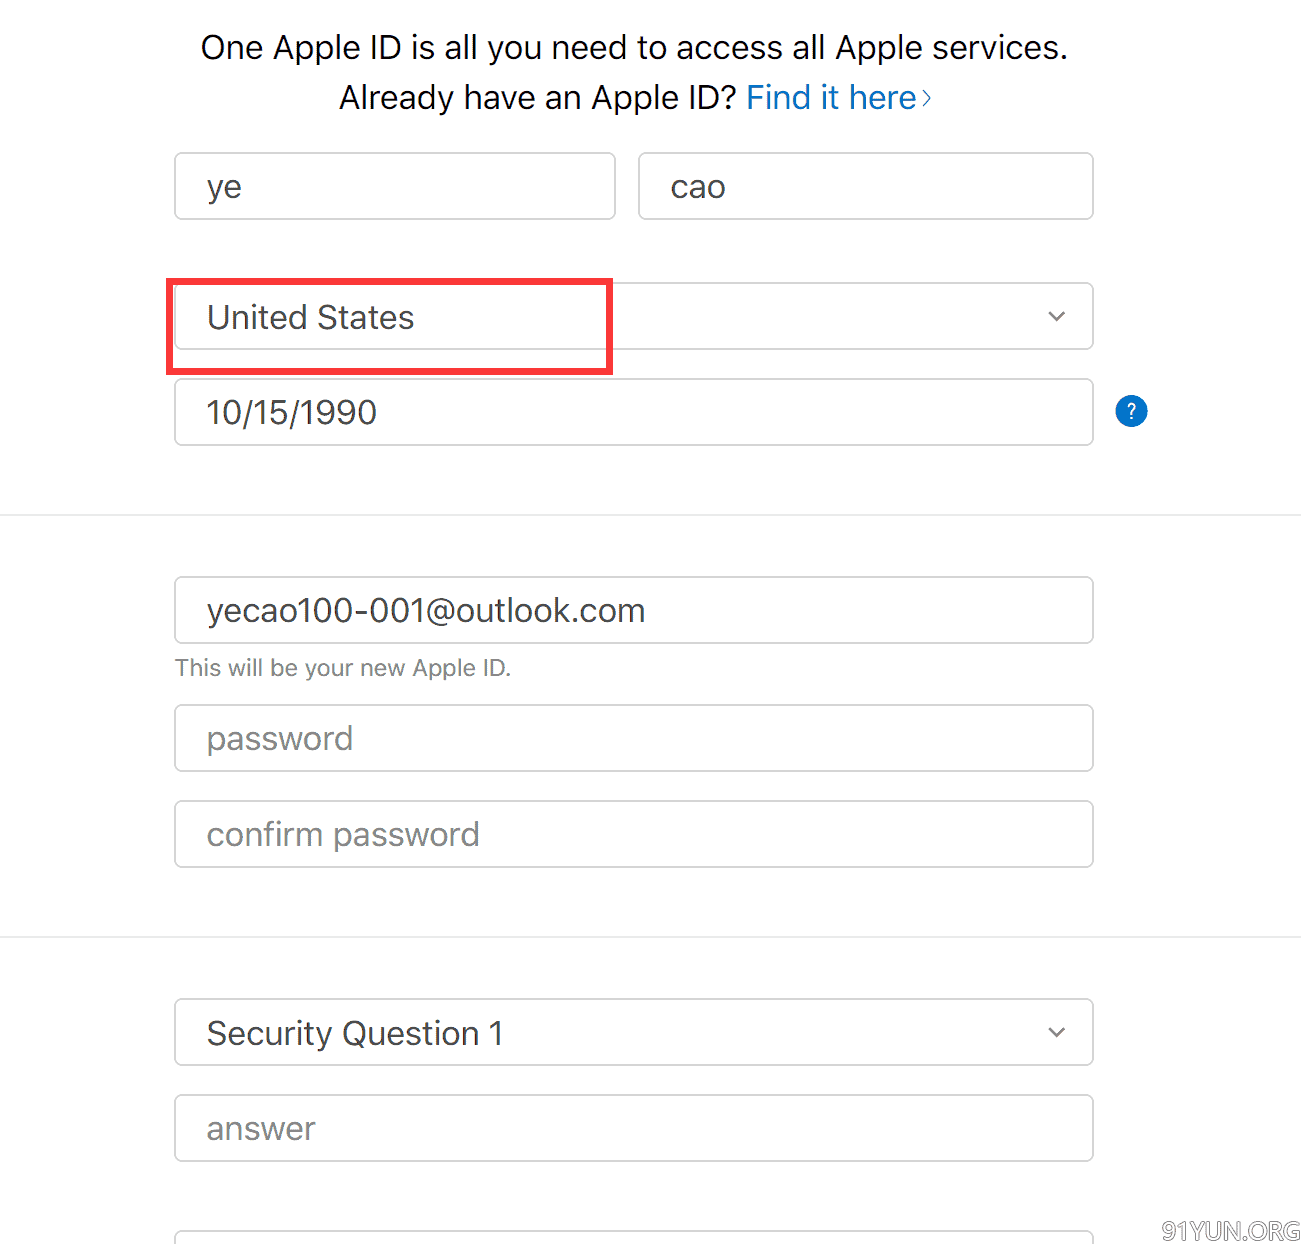The image size is (1301, 1244).
Task: Open the United States country dropdown
Action: click(634, 317)
